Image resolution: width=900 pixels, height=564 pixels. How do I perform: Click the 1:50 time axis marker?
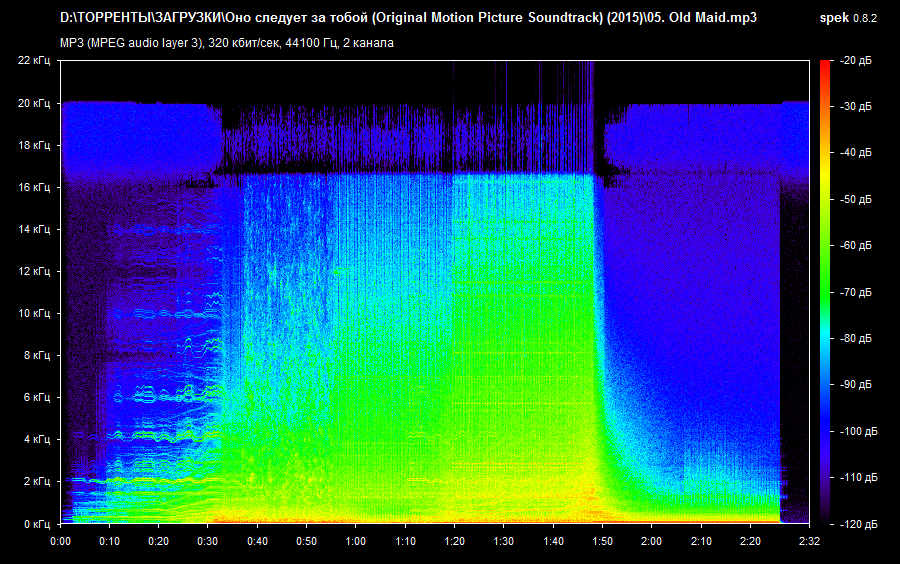tap(601, 541)
